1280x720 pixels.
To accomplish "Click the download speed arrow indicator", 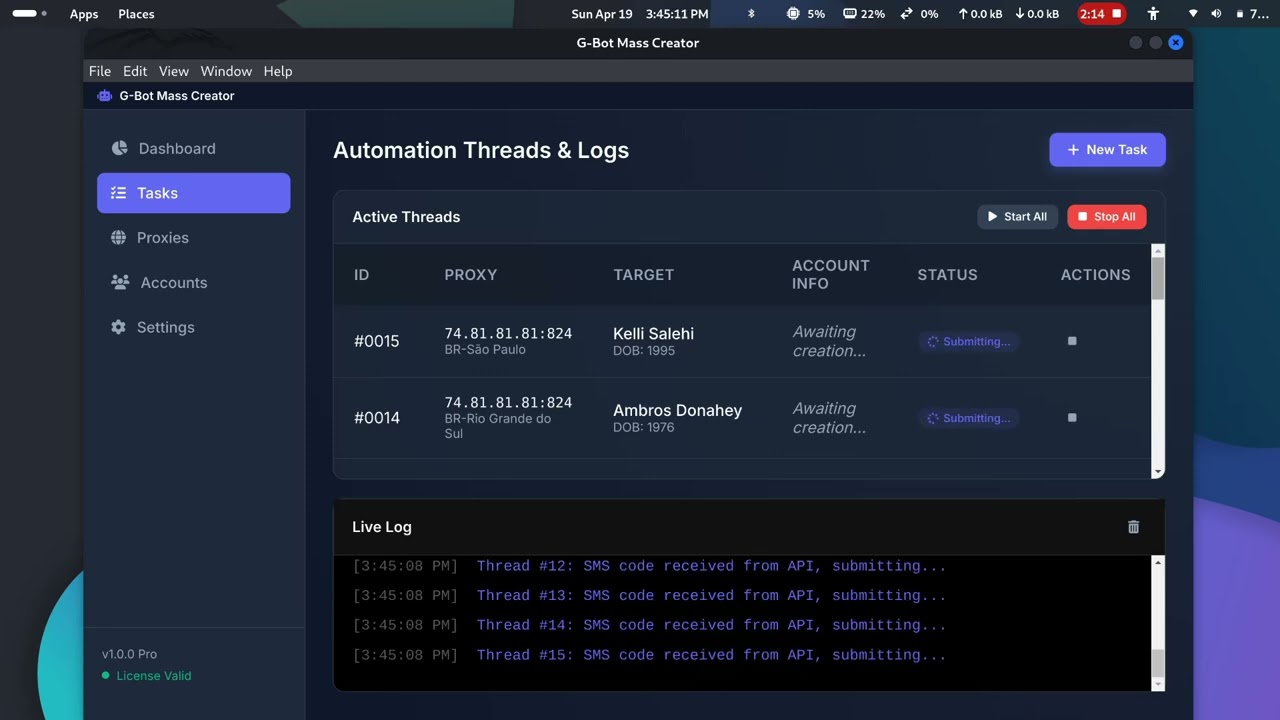I will pos(1037,14).
